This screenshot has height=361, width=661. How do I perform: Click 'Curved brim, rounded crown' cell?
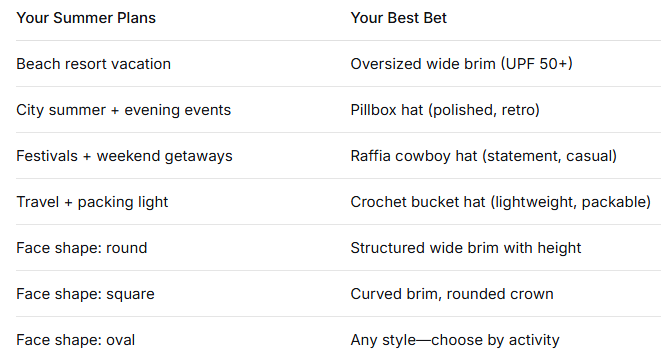coord(452,294)
